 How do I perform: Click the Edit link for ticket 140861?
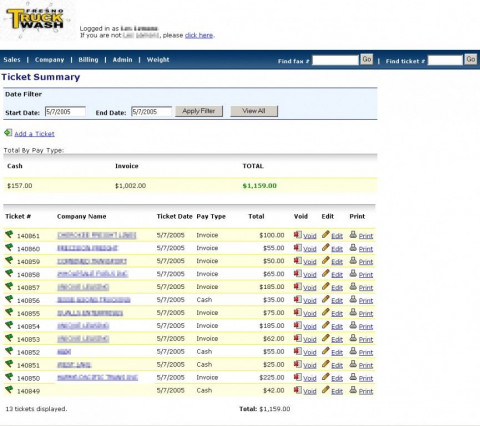point(337,236)
